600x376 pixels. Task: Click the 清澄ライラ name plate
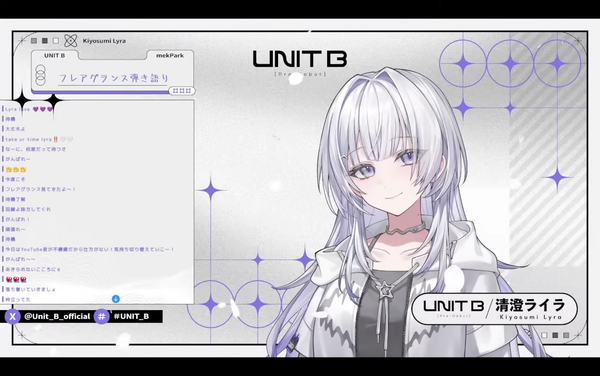tap(494, 309)
